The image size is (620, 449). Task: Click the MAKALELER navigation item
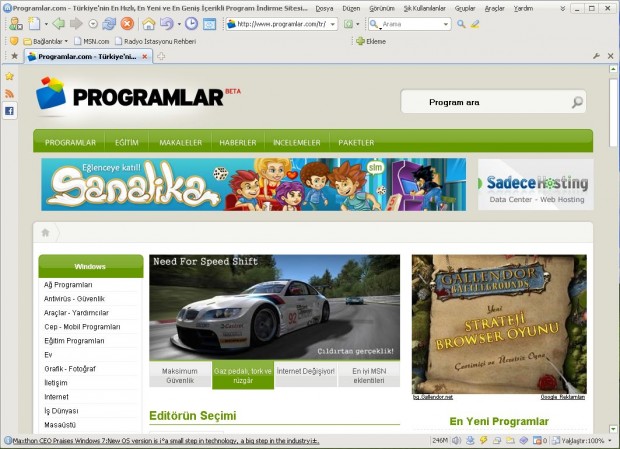tap(180, 143)
